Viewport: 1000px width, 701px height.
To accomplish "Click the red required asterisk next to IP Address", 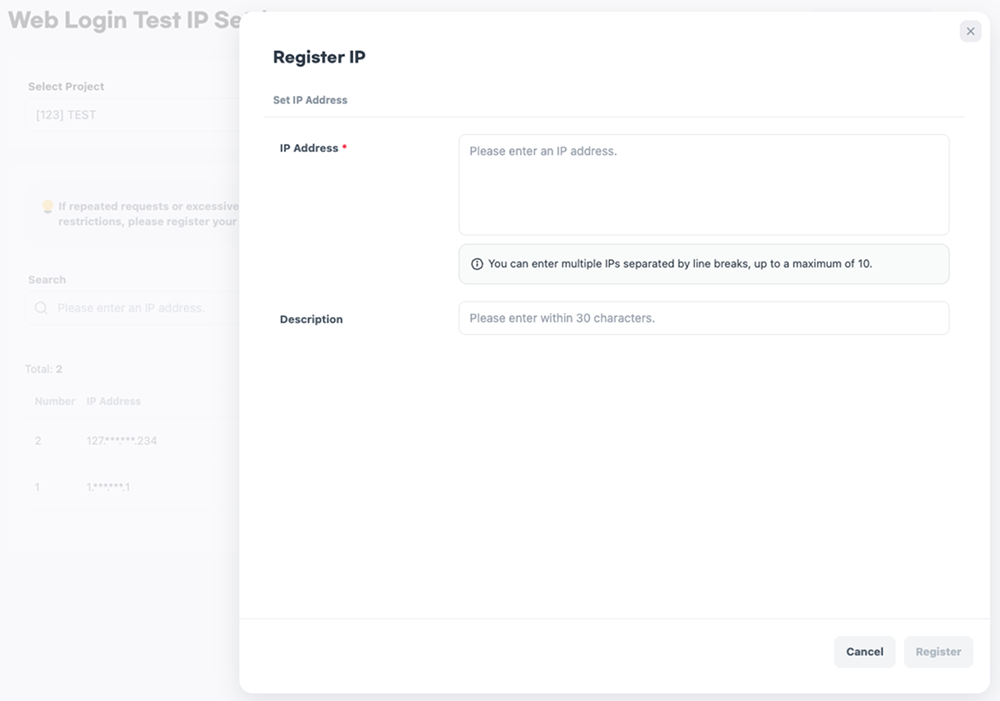I will click(x=345, y=148).
